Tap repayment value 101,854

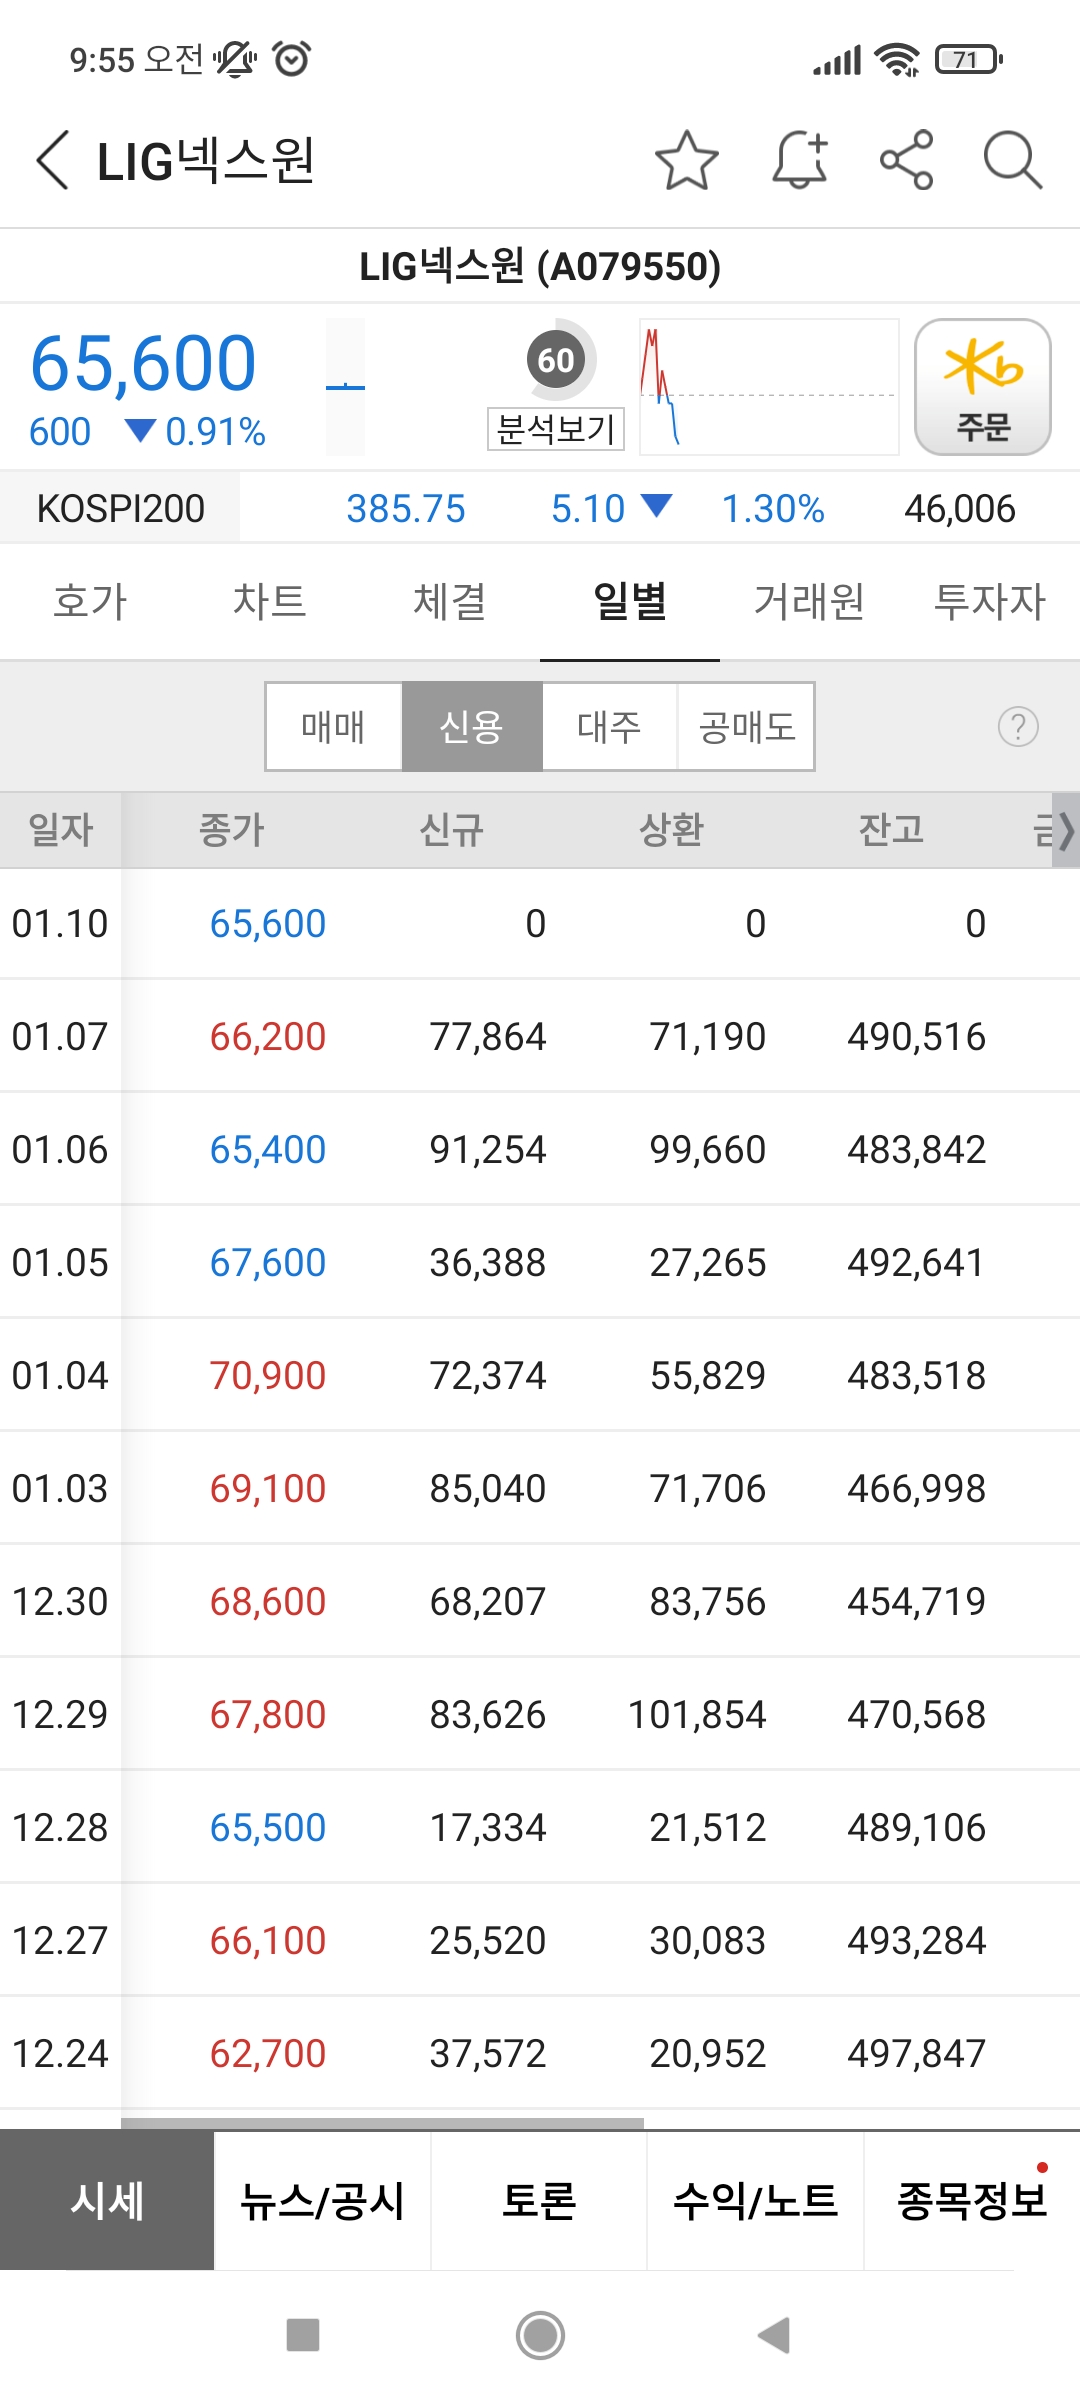697,1714
